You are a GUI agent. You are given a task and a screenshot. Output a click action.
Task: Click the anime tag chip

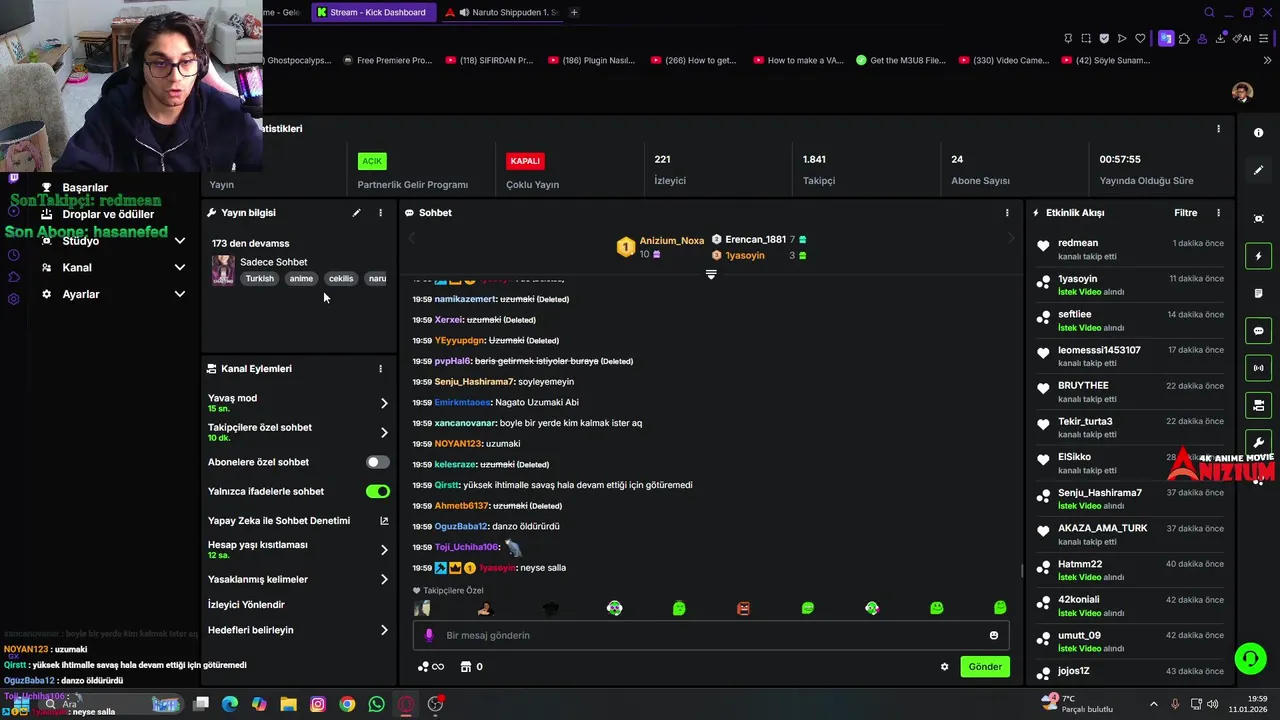pyautogui.click(x=301, y=279)
